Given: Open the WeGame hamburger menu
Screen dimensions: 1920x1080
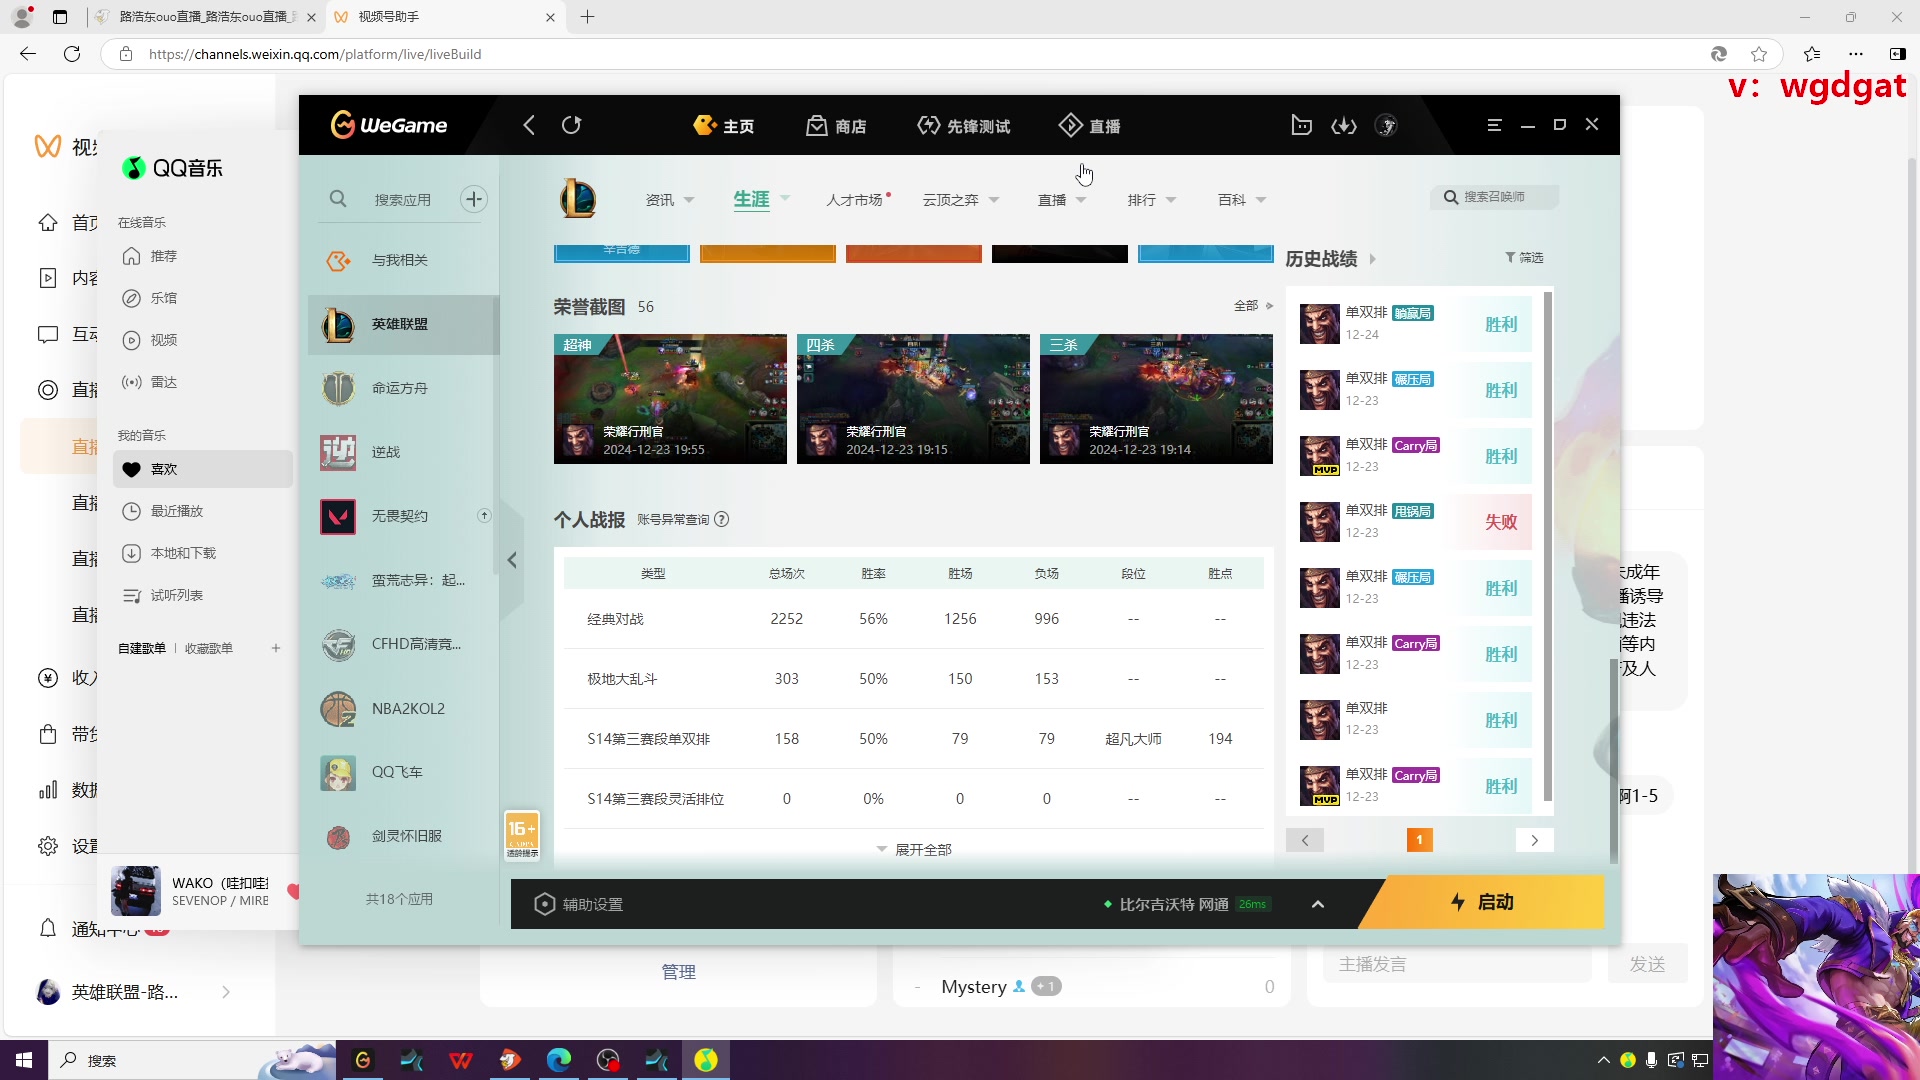Looking at the screenshot, I should click(1494, 125).
